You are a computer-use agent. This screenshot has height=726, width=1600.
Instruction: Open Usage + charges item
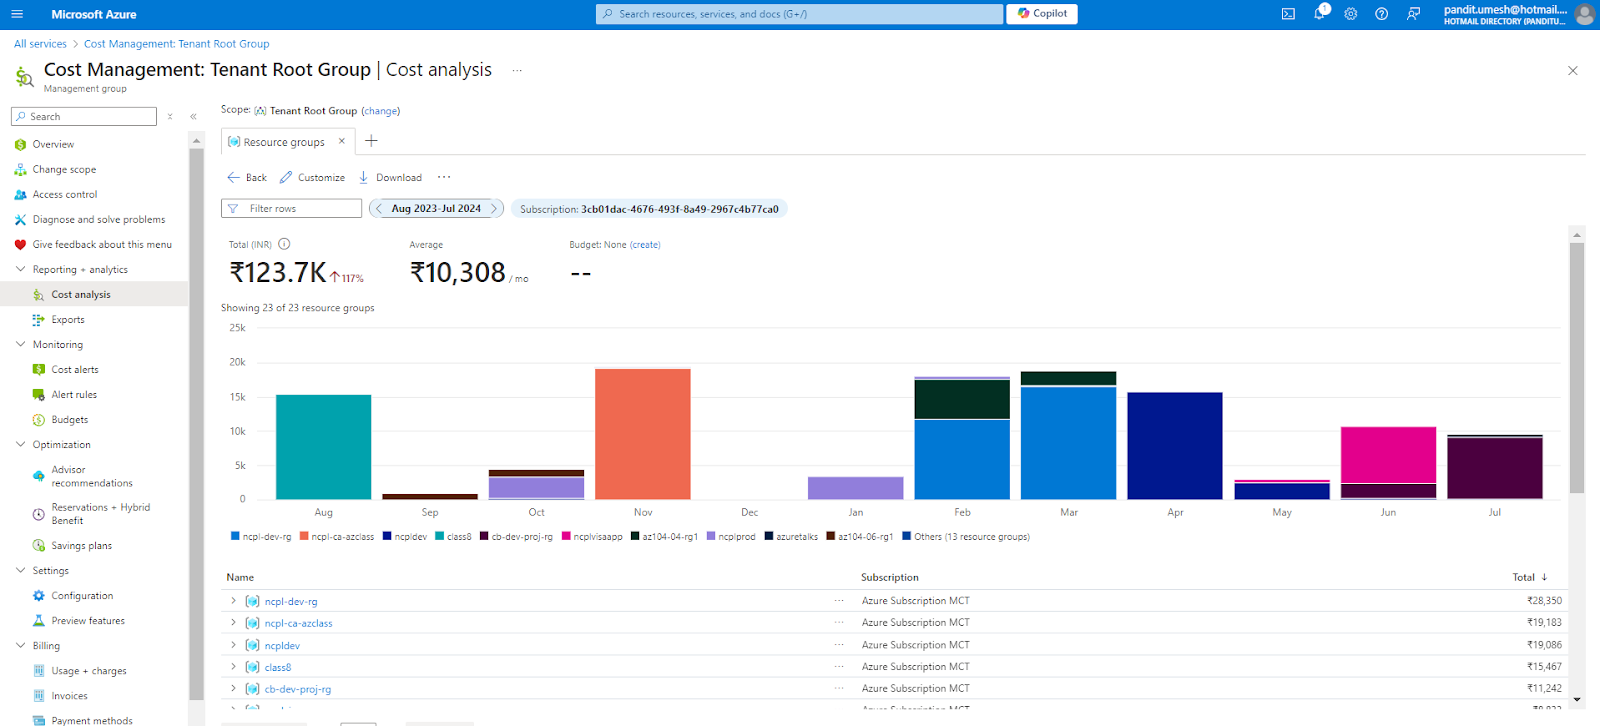(x=89, y=671)
